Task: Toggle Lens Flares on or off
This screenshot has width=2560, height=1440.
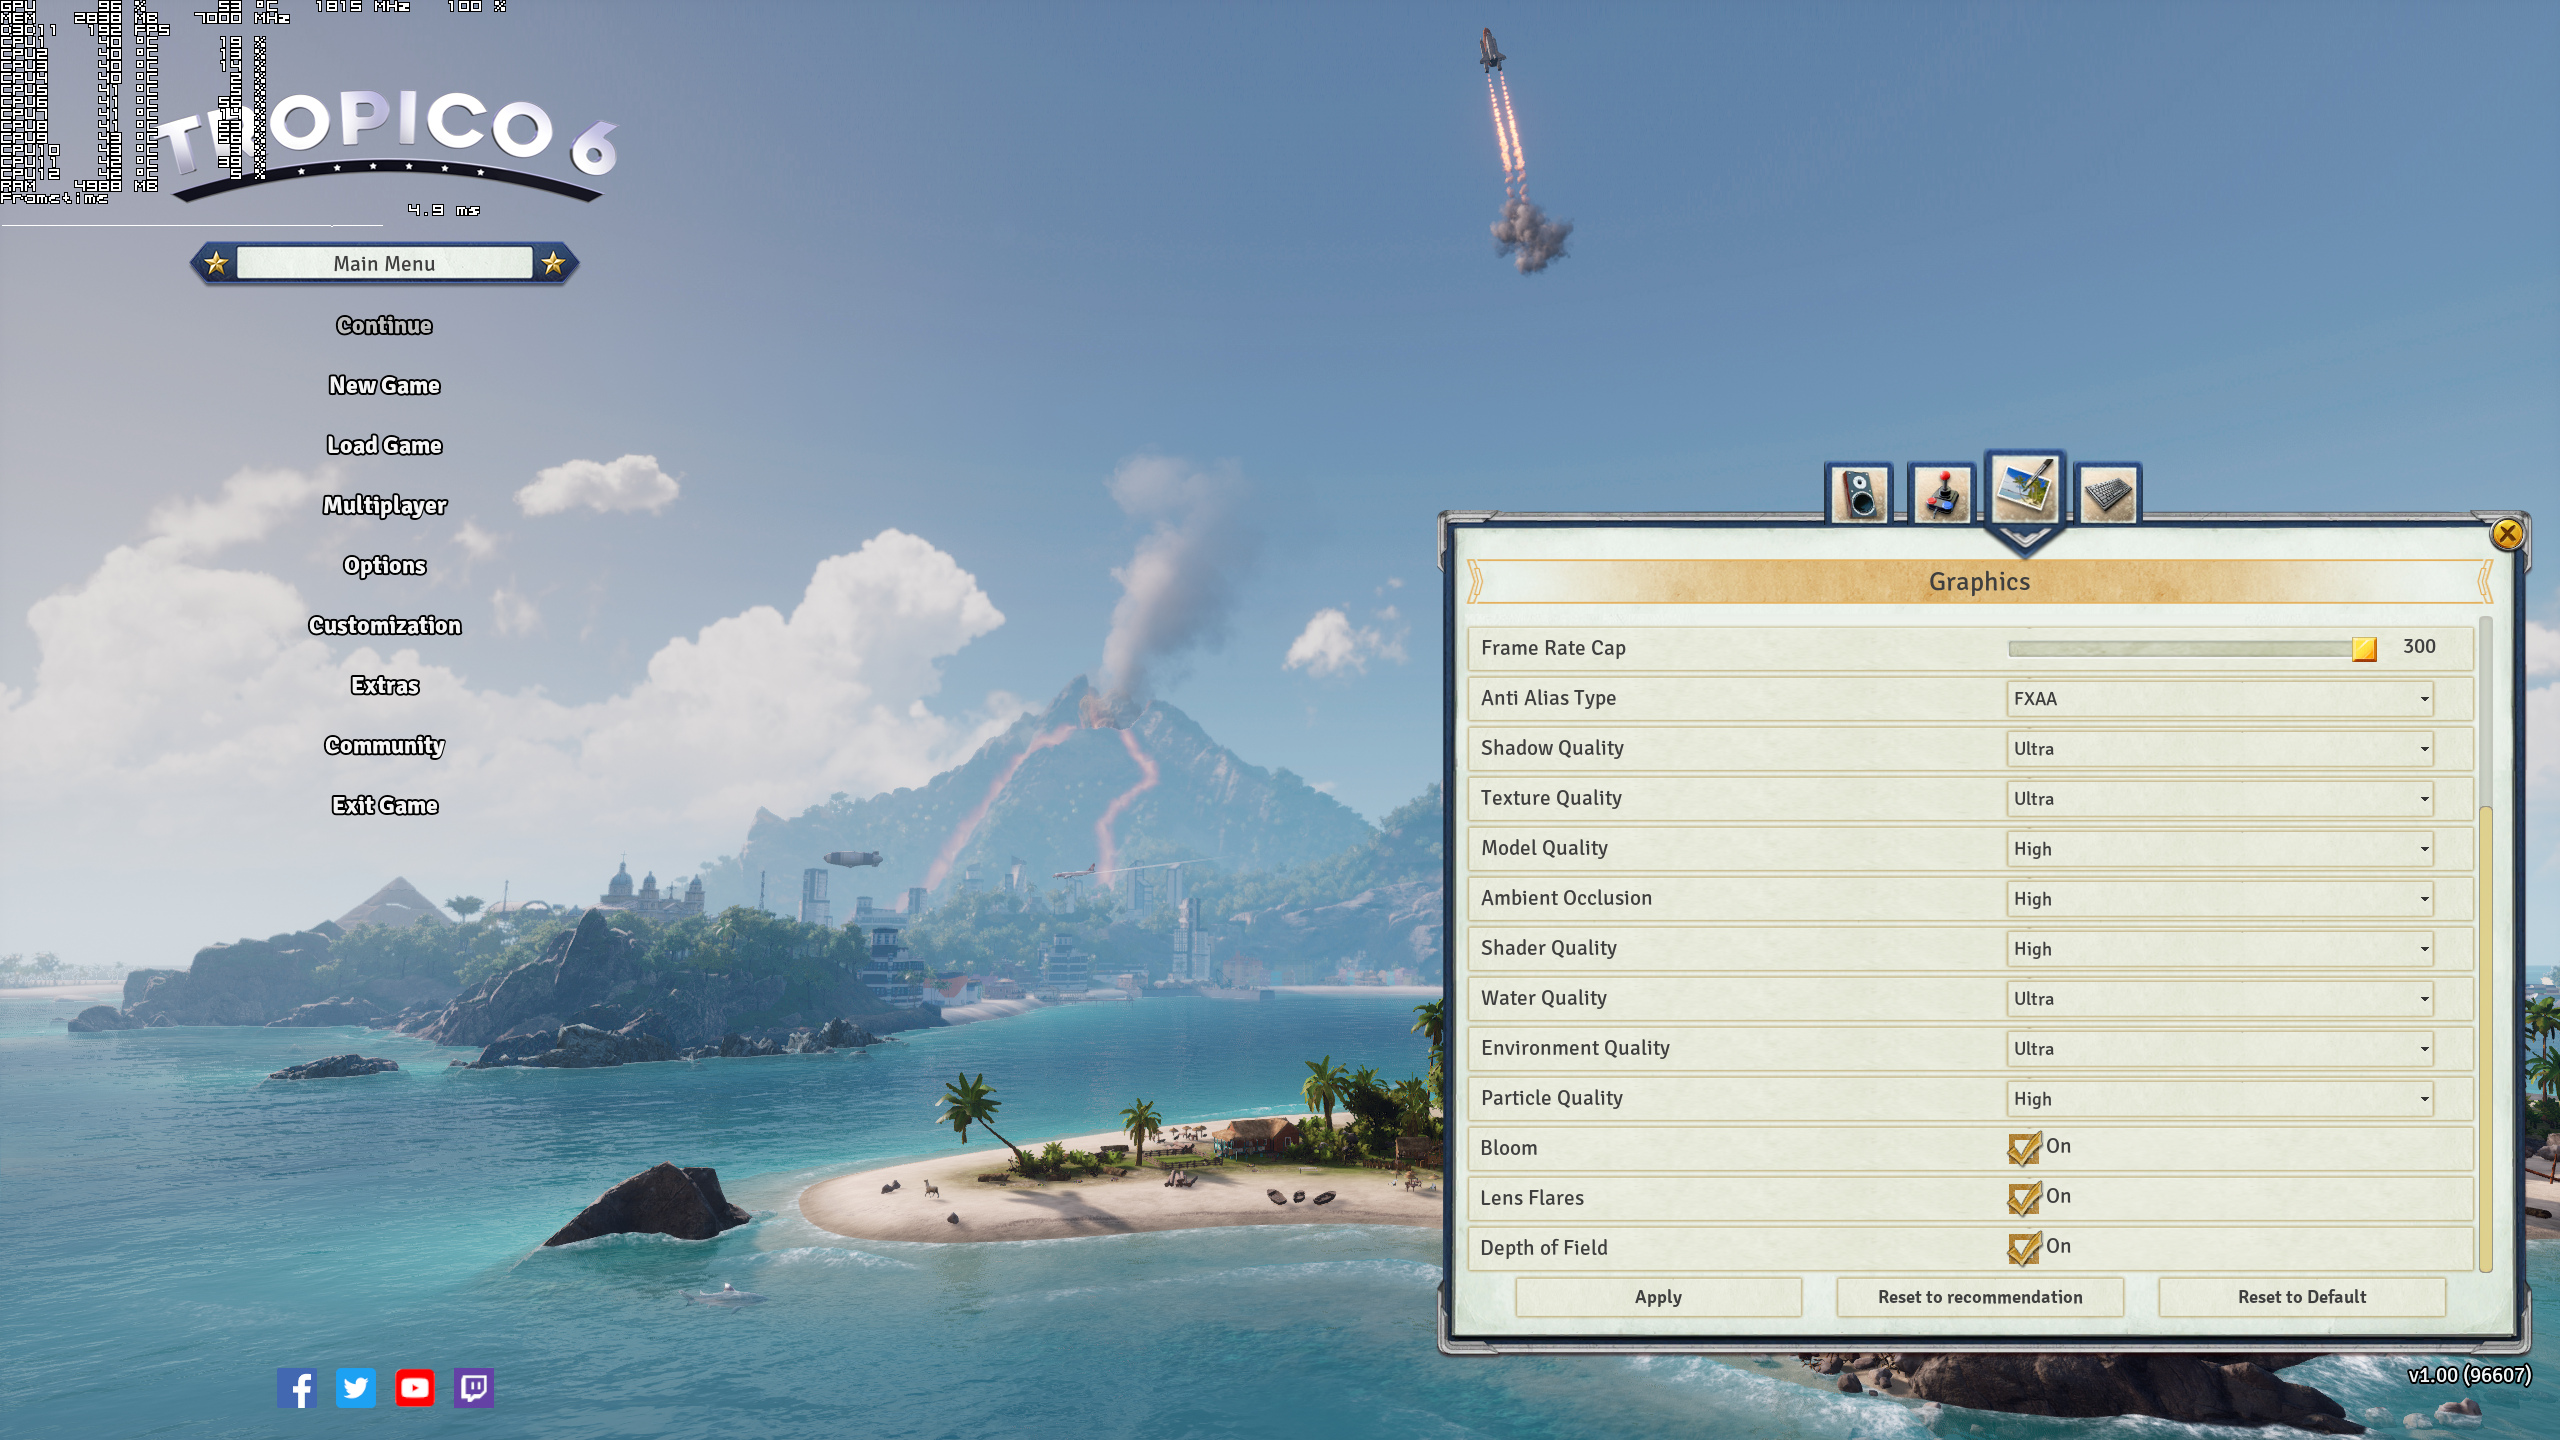Action: pos(2024,1197)
